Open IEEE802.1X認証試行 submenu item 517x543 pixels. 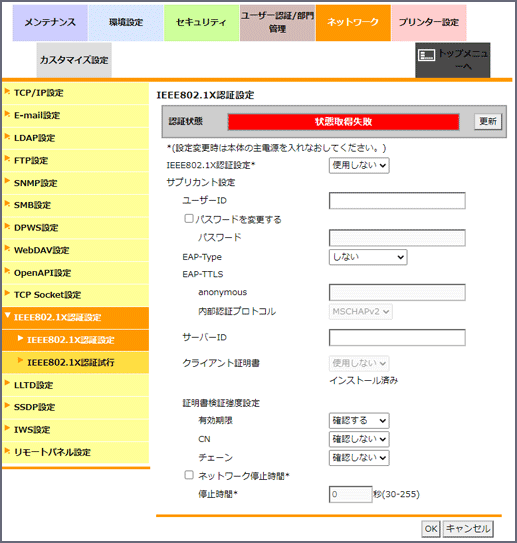pos(75,363)
